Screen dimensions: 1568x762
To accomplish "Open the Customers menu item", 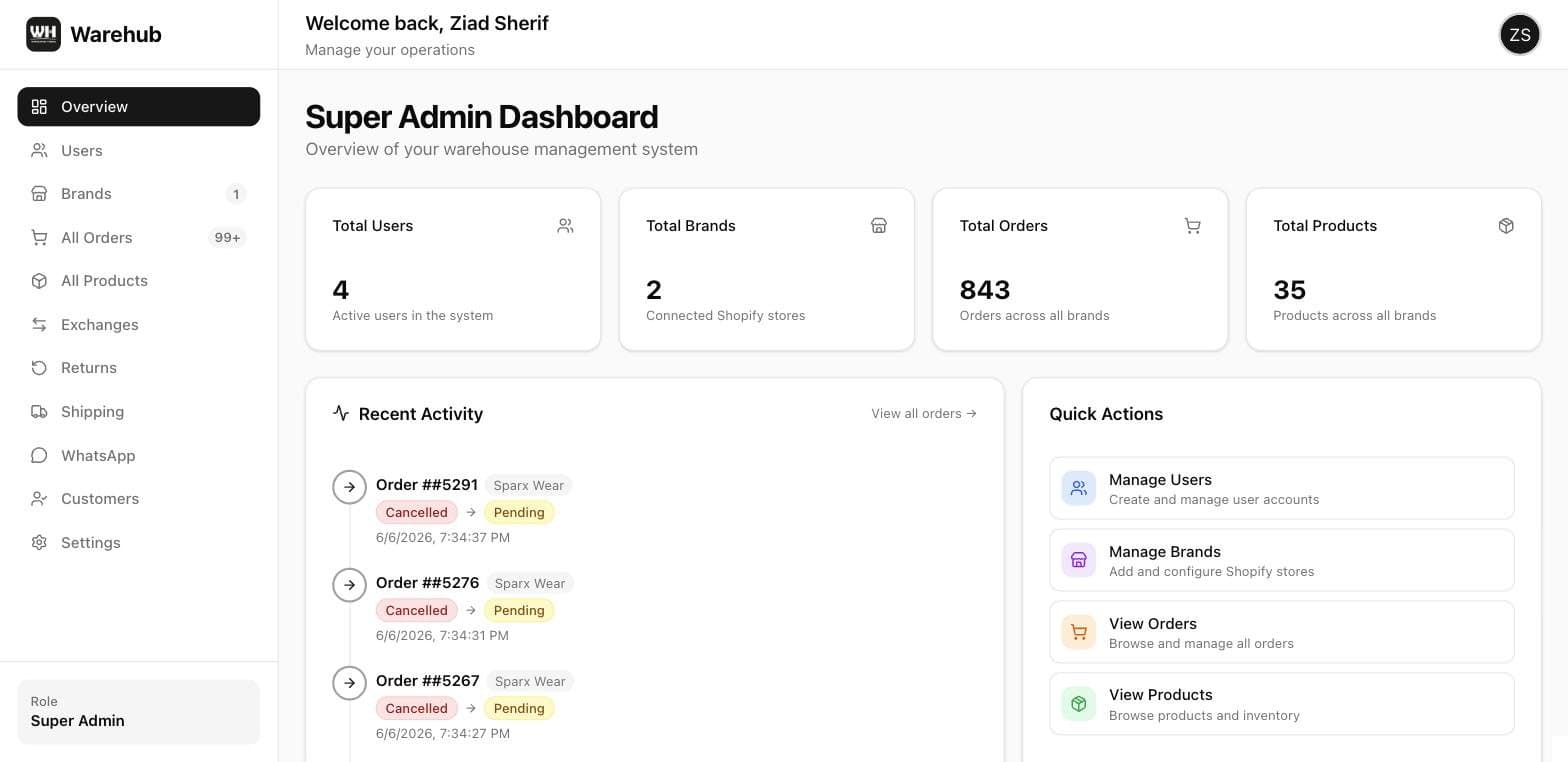I will tap(139, 499).
